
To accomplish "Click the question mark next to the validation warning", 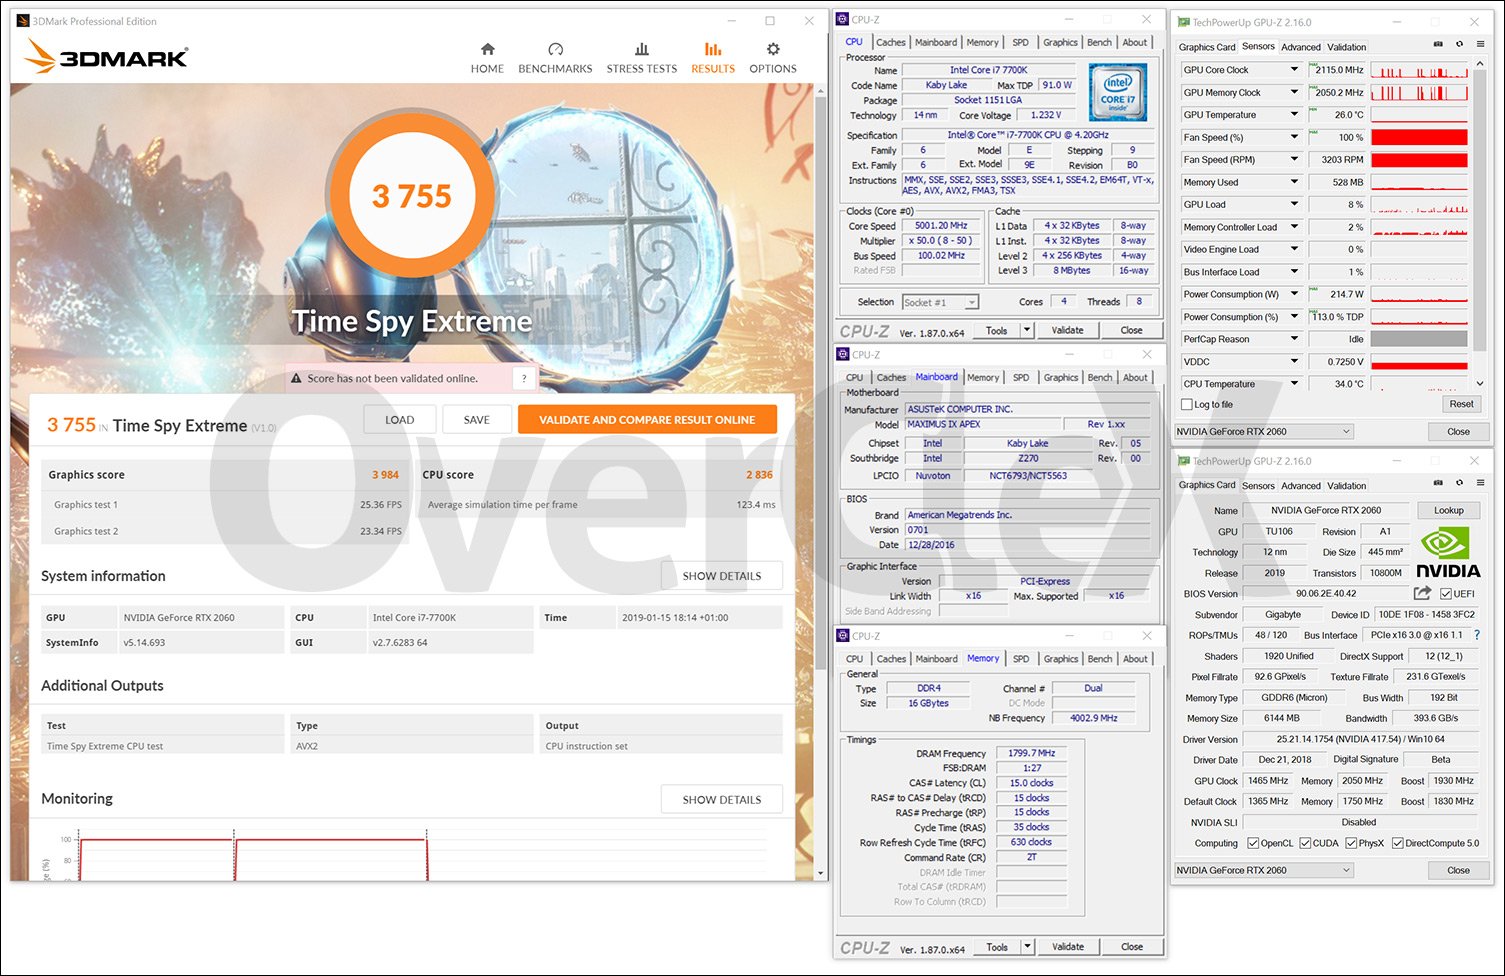I will tap(524, 378).
